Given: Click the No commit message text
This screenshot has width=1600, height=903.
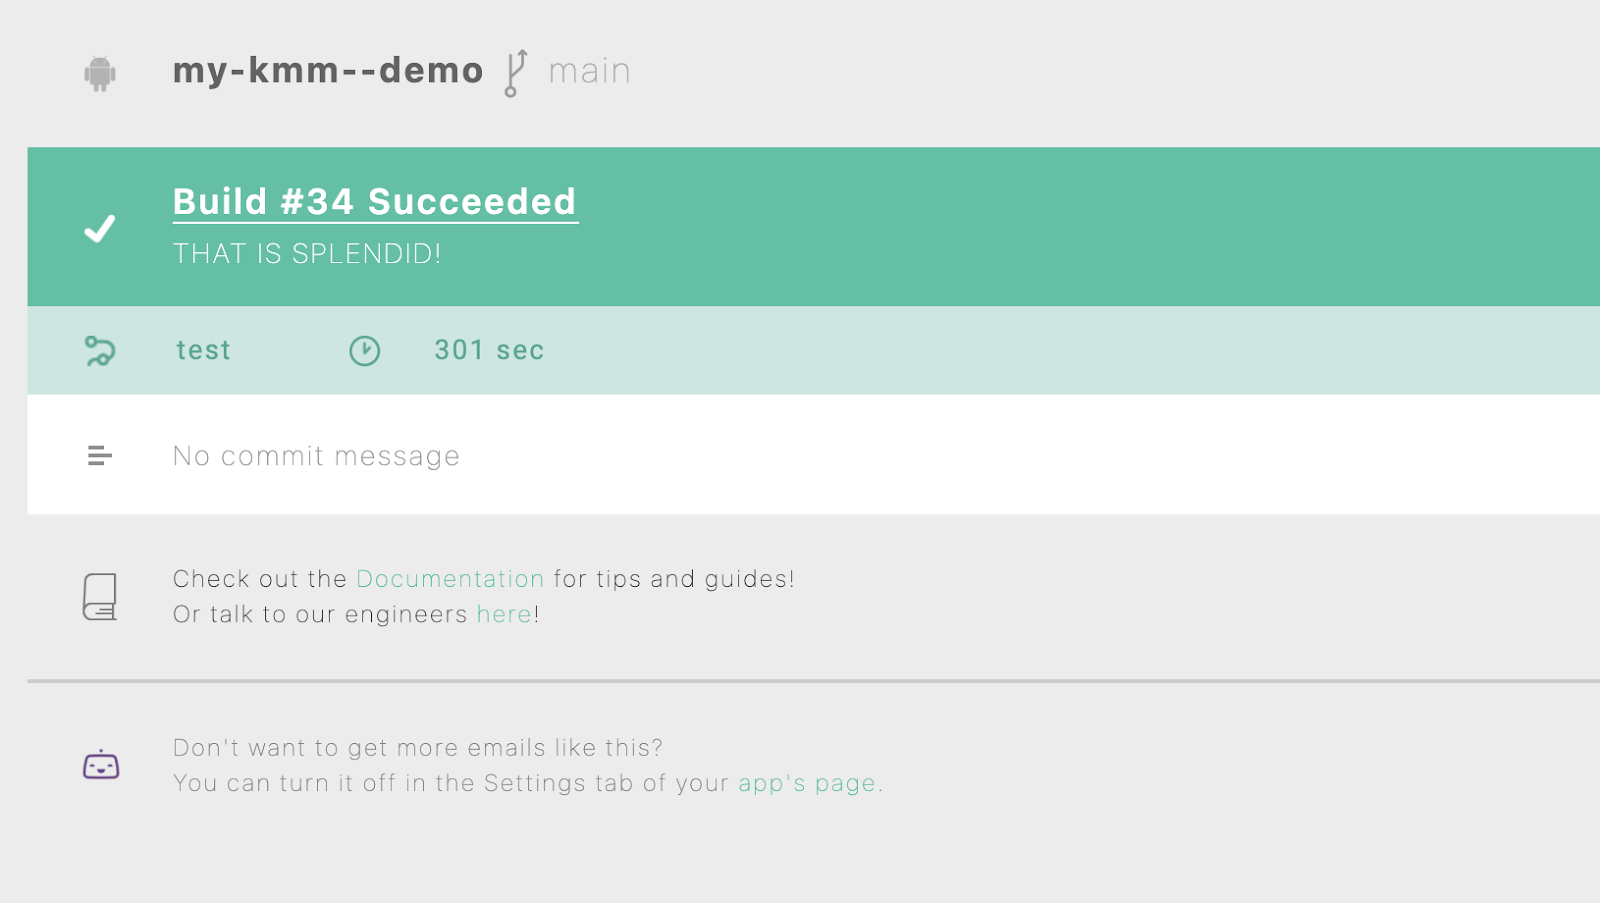Looking at the screenshot, I should coord(316,456).
